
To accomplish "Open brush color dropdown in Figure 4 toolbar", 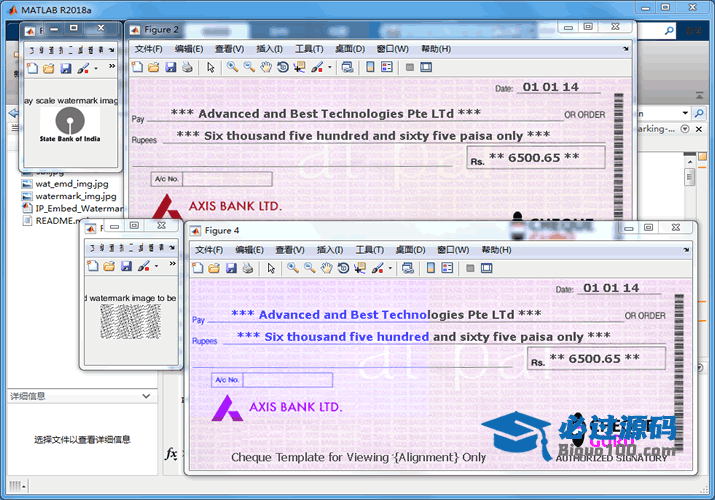I will 390,268.
